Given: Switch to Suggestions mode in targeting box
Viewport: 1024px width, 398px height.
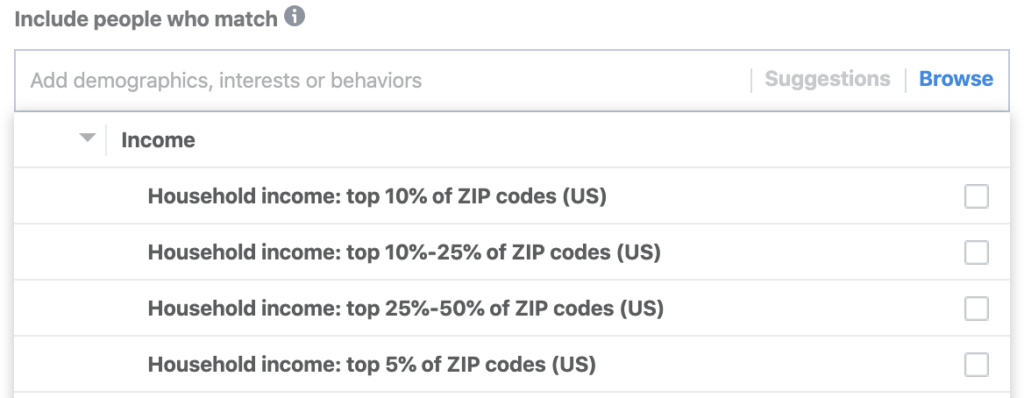Looking at the screenshot, I should pyautogui.click(x=827, y=79).
